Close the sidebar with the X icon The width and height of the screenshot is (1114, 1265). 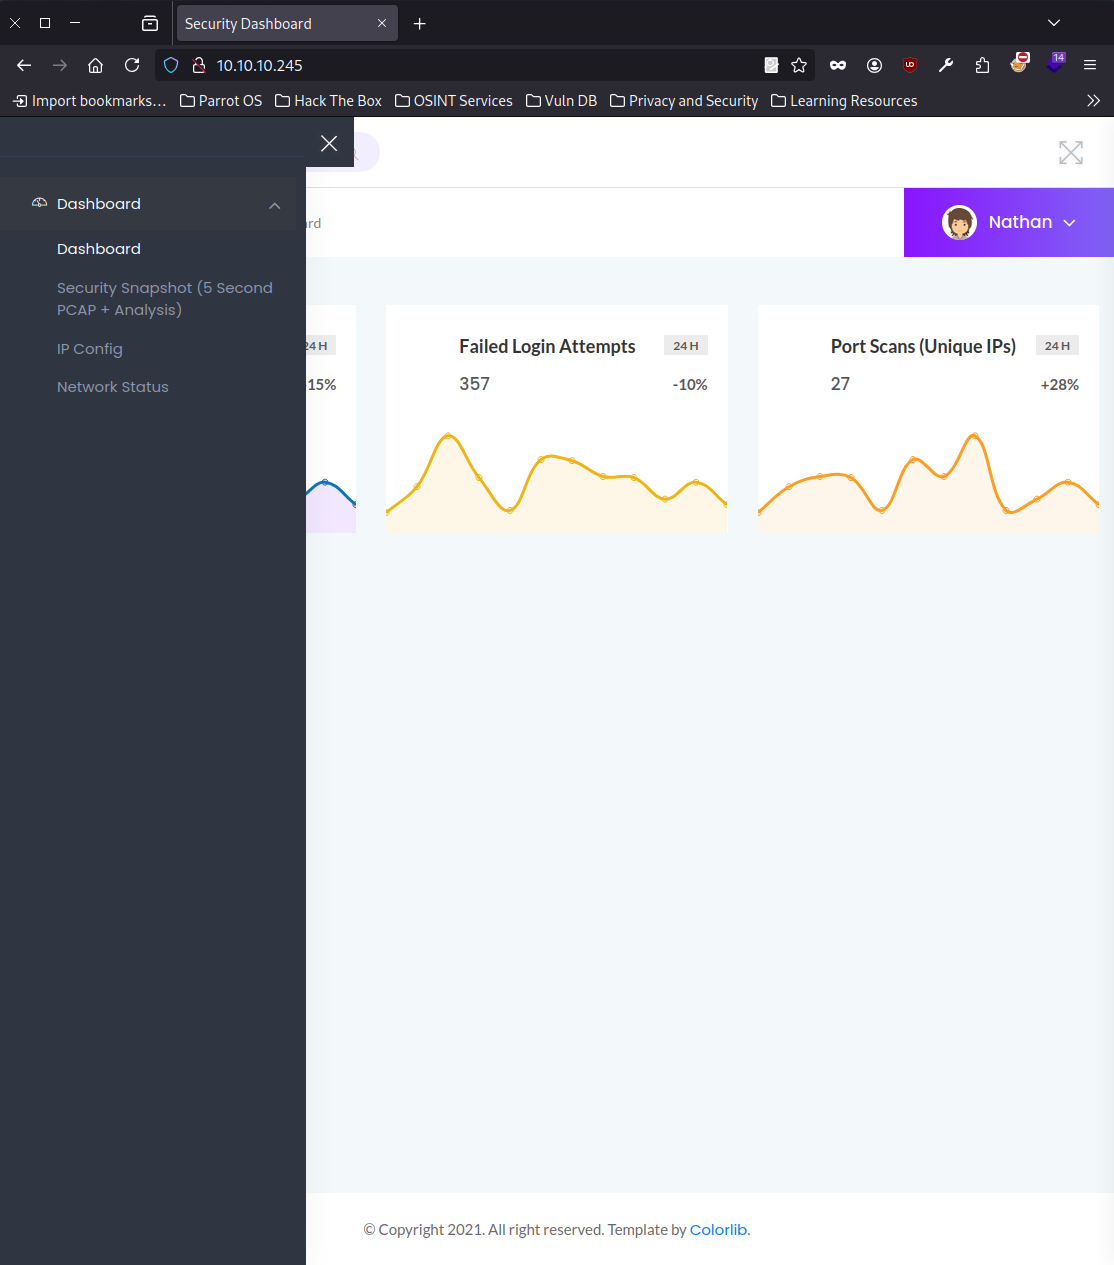coord(329,143)
